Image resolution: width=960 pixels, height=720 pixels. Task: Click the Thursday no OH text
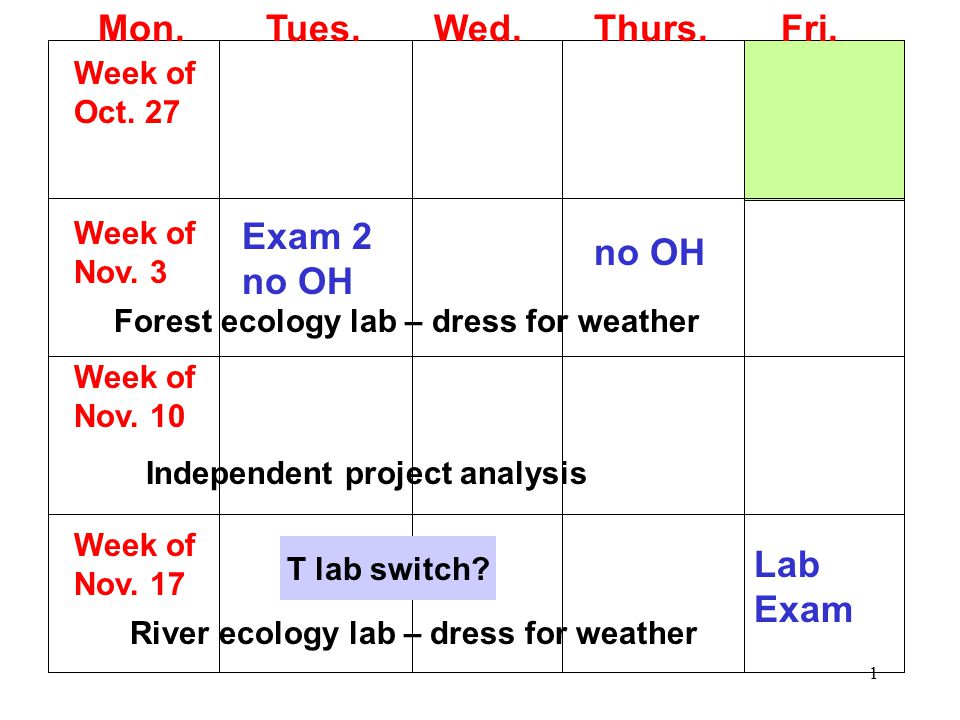coord(650,252)
